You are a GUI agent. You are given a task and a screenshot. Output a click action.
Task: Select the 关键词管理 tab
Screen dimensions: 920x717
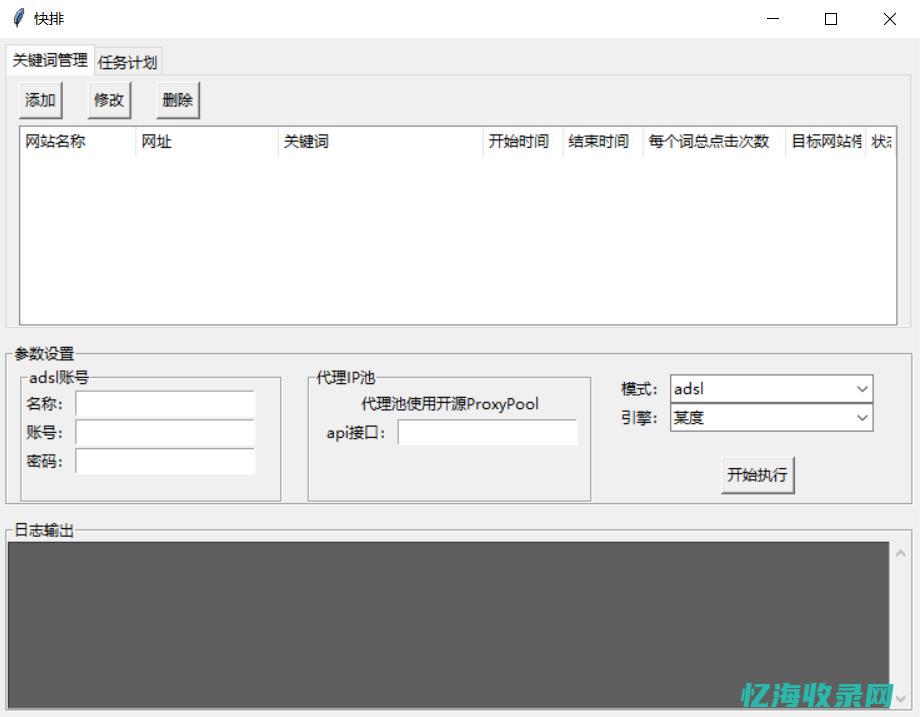[48, 60]
